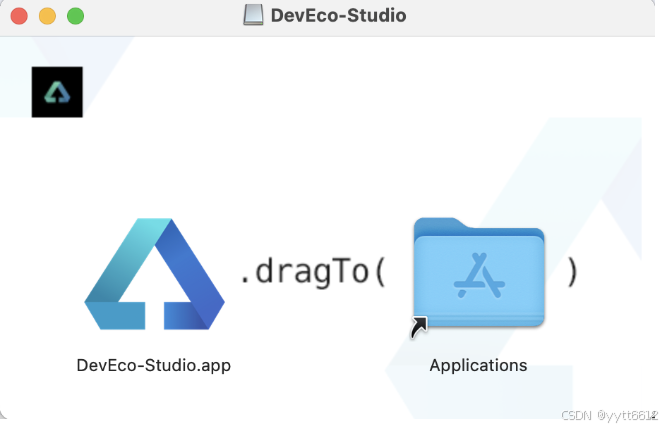Select the Applications folder shortcut icon
Screen dimensions: 663x429
[x=478, y=278]
